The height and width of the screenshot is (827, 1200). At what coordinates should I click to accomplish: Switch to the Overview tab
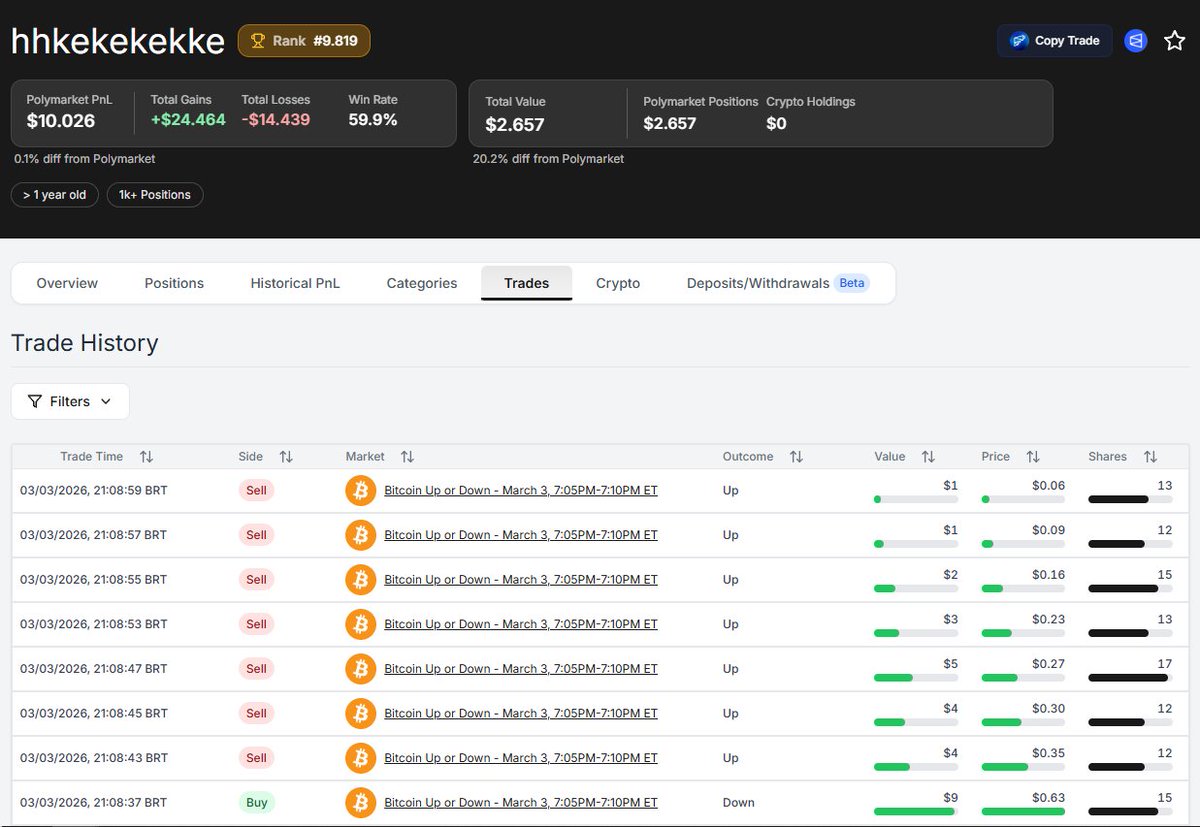point(67,283)
